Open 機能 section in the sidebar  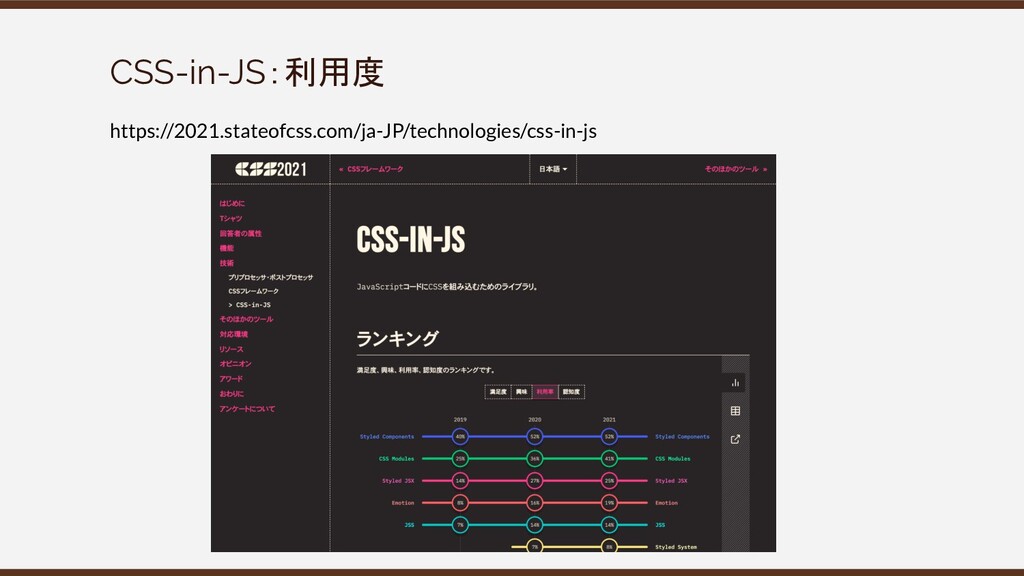[x=226, y=248]
